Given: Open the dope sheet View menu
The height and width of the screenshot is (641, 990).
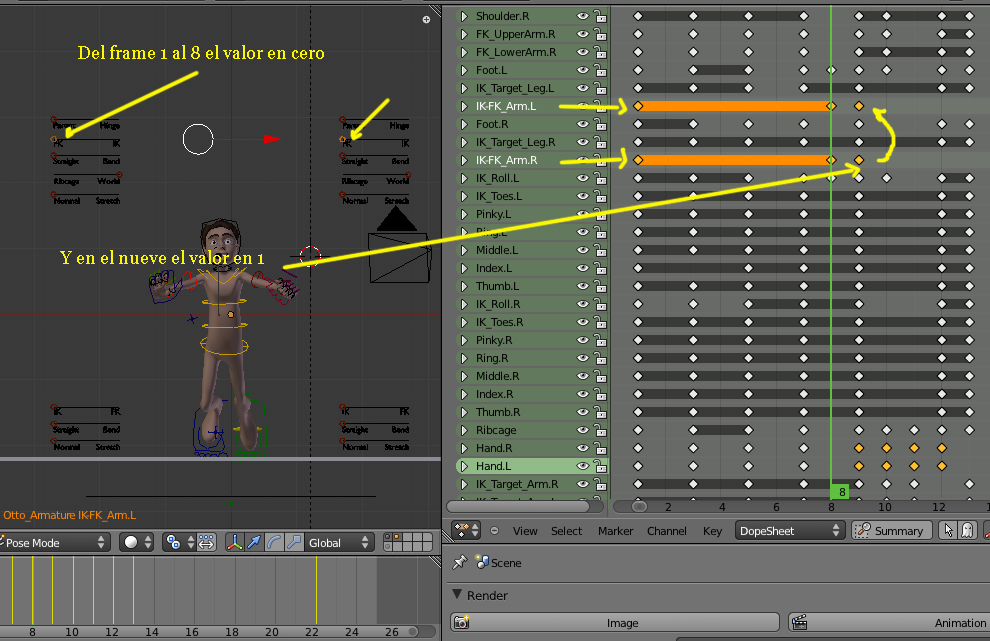Looking at the screenshot, I should coord(525,530).
